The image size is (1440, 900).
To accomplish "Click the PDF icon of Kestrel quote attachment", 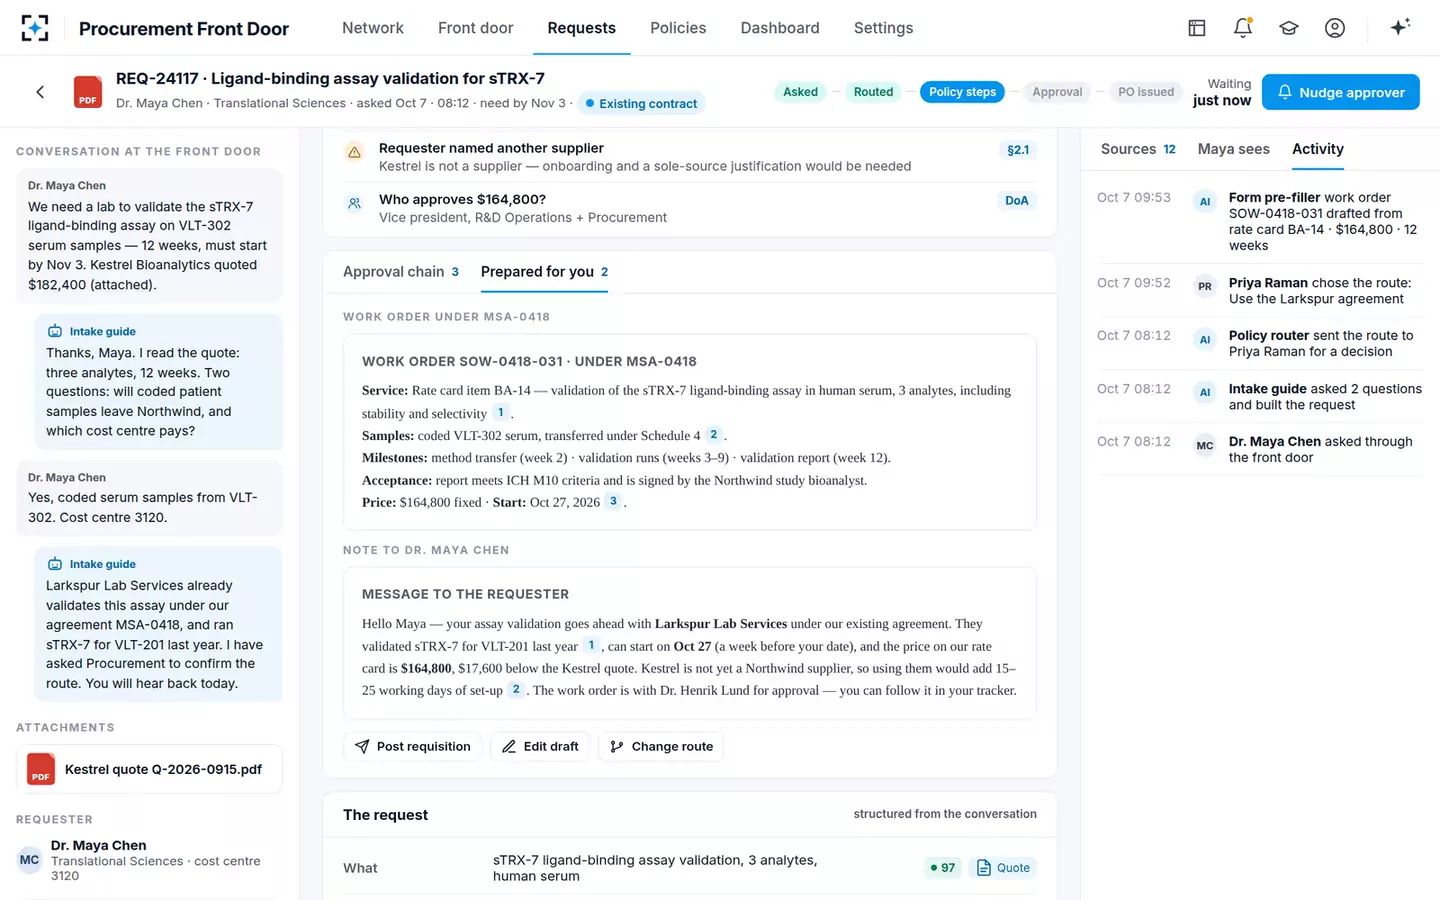I will coord(41,769).
